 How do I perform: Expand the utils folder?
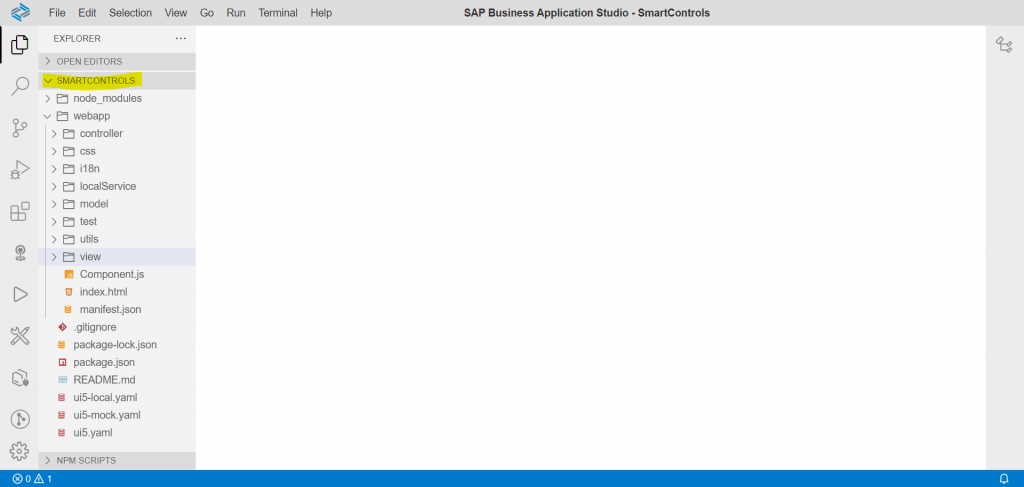(117, 239)
